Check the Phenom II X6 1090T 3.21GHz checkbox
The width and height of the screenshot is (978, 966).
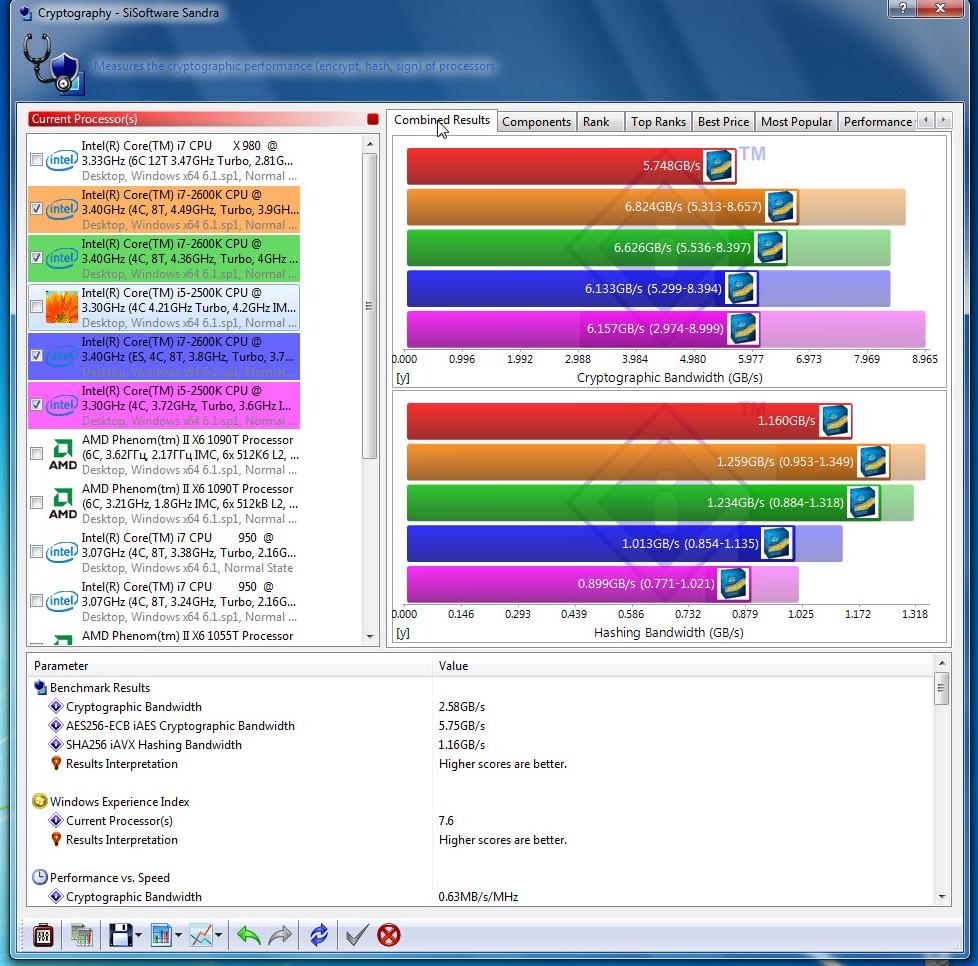(x=36, y=503)
